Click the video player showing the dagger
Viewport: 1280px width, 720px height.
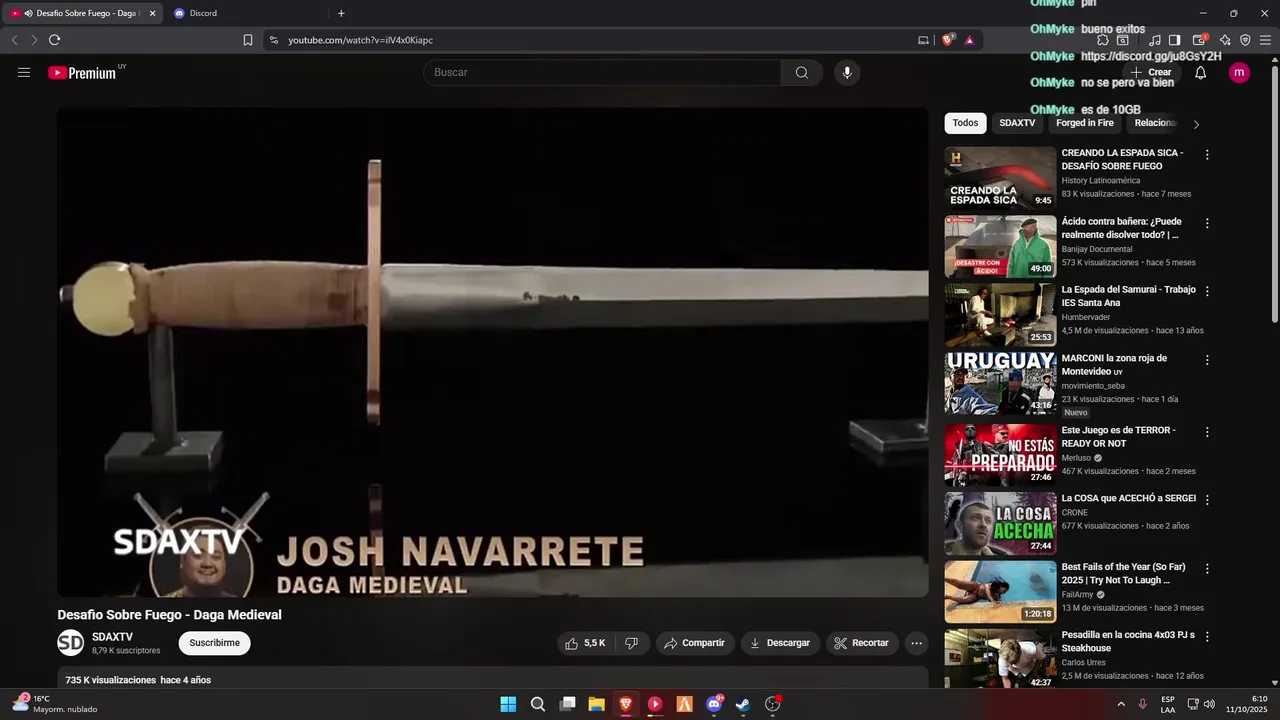(x=493, y=353)
